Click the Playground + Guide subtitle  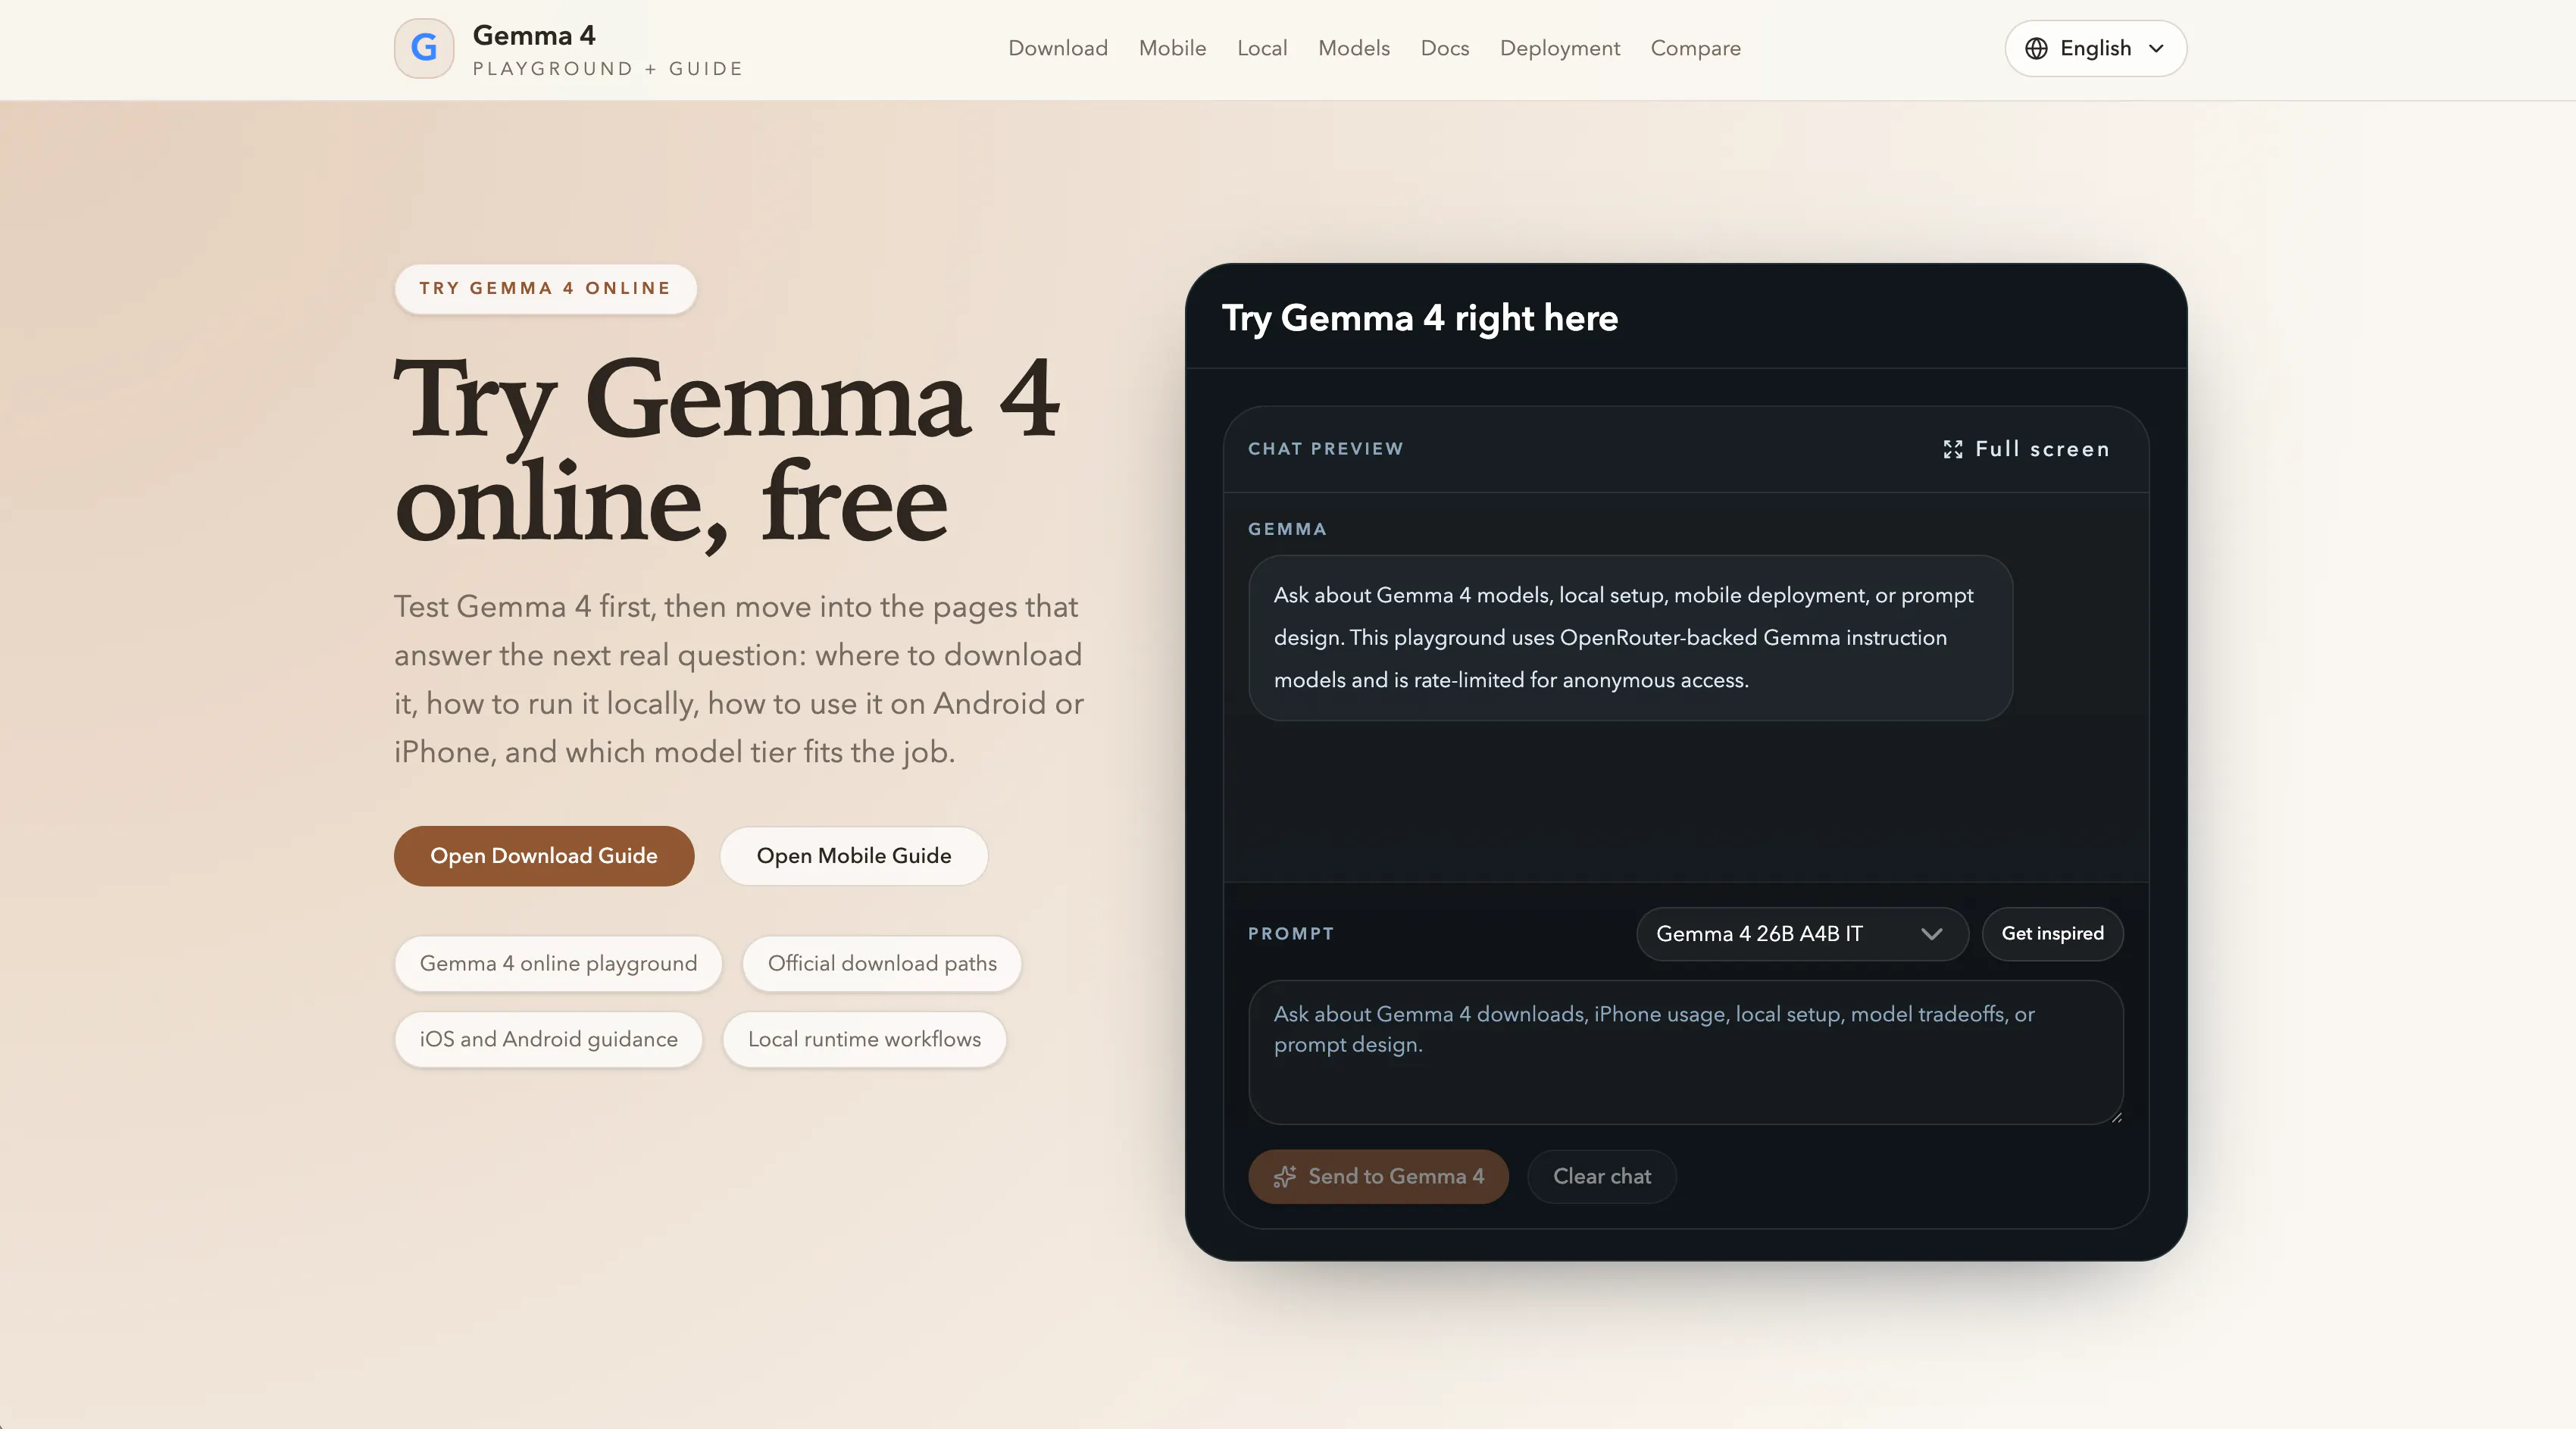(x=608, y=69)
